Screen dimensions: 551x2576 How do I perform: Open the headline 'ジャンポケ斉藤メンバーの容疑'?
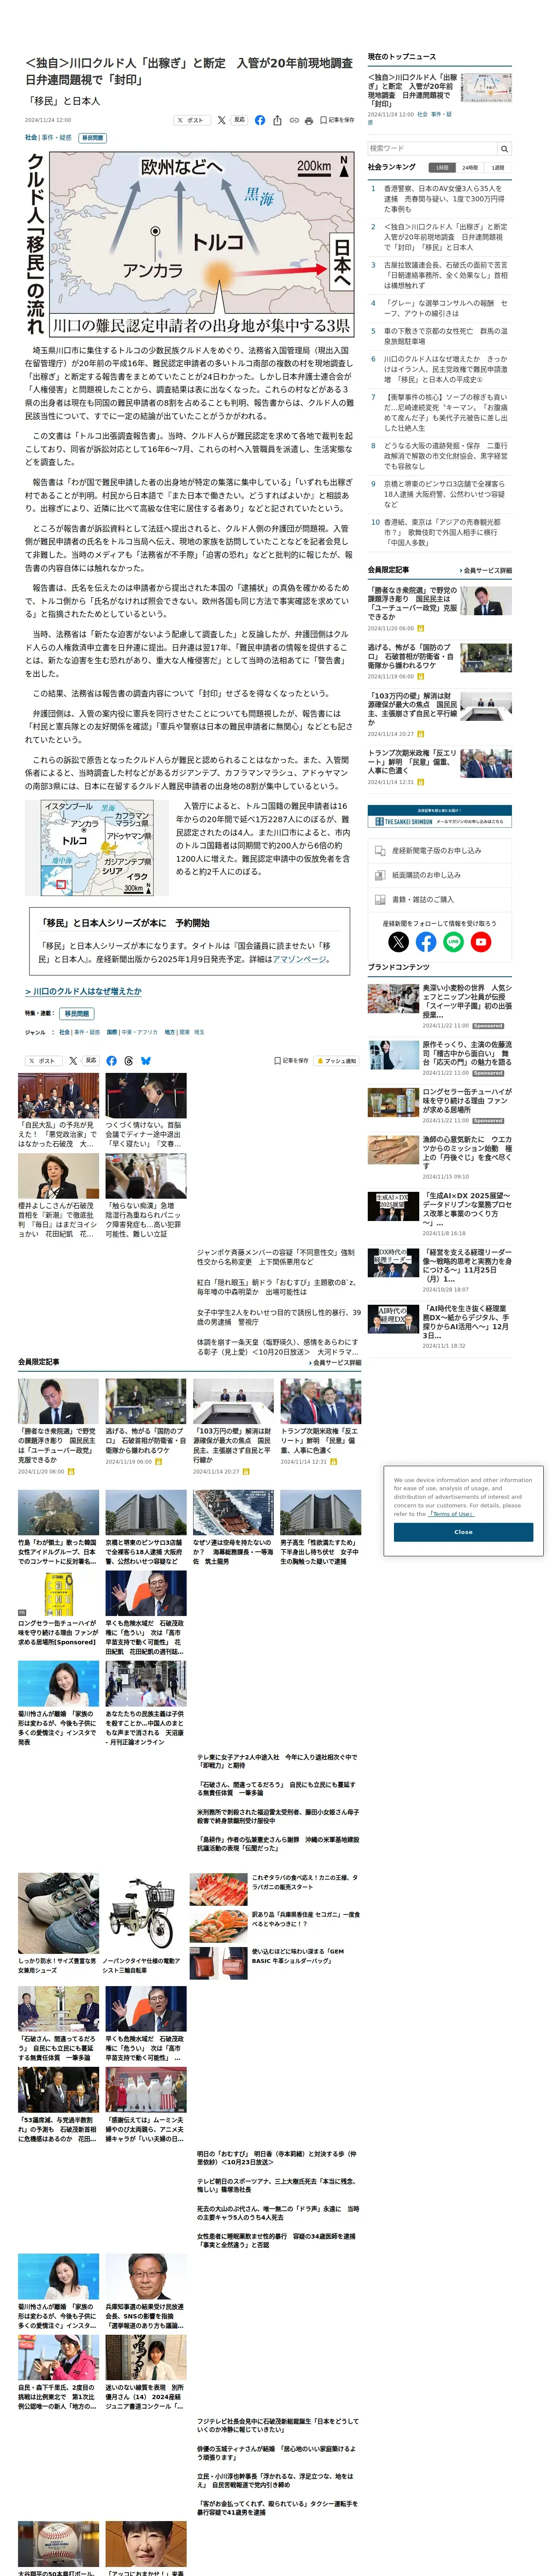[x=276, y=1257]
